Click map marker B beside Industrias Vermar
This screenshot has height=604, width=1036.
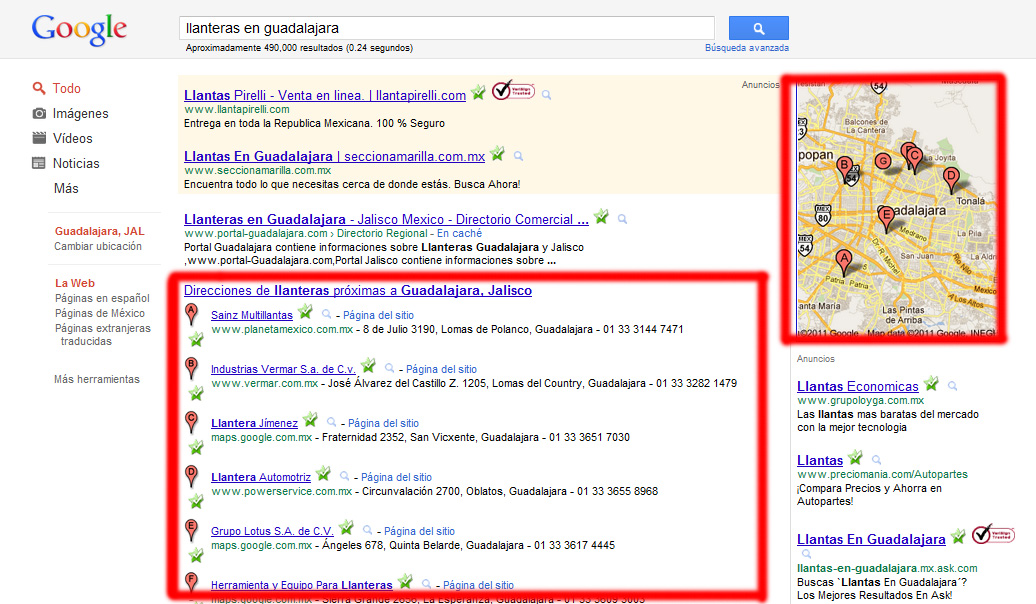[x=191, y=368]
